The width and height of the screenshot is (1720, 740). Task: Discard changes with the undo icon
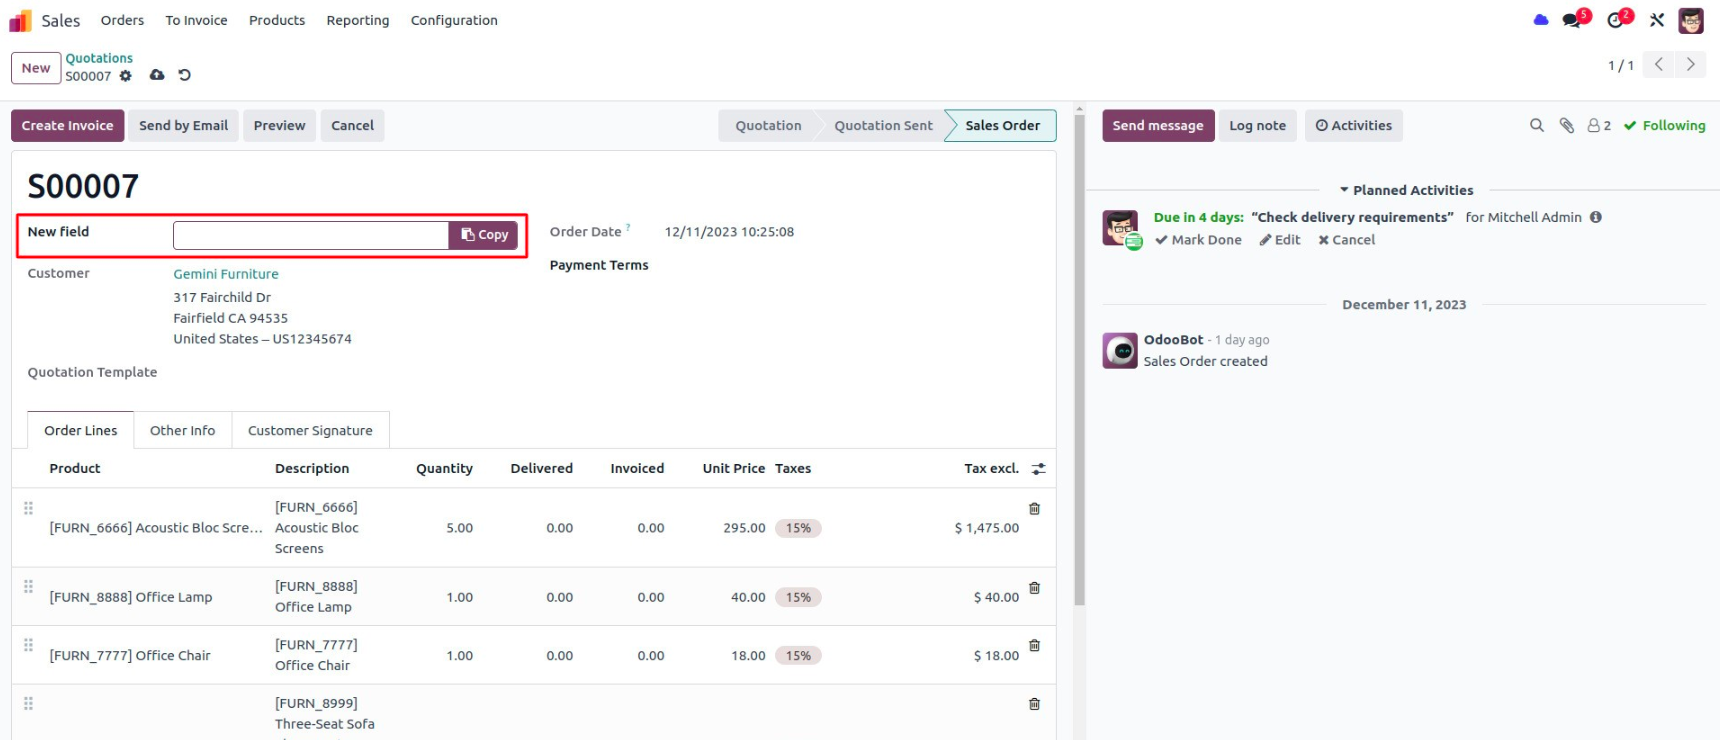184,75
